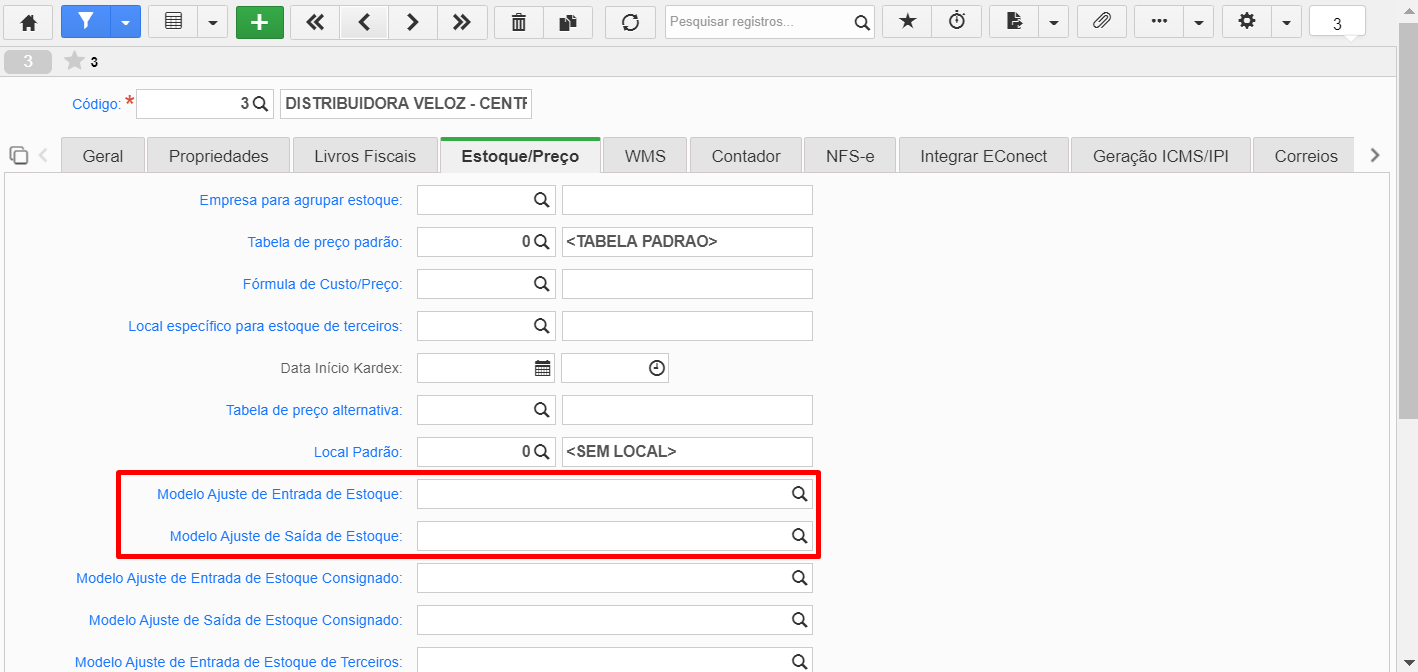The image size is (1418, 672).
Task: Jump to first record
Action: (x=315, y=22)
